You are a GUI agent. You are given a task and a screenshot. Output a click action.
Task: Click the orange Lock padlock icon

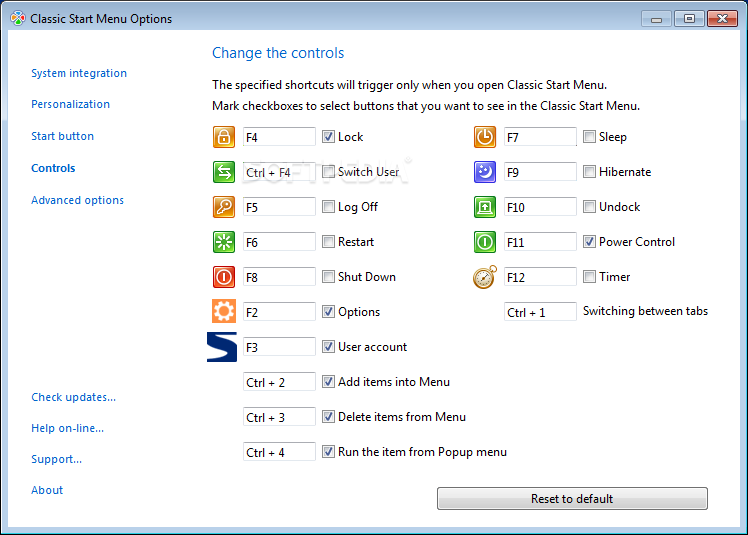[224, 137]
